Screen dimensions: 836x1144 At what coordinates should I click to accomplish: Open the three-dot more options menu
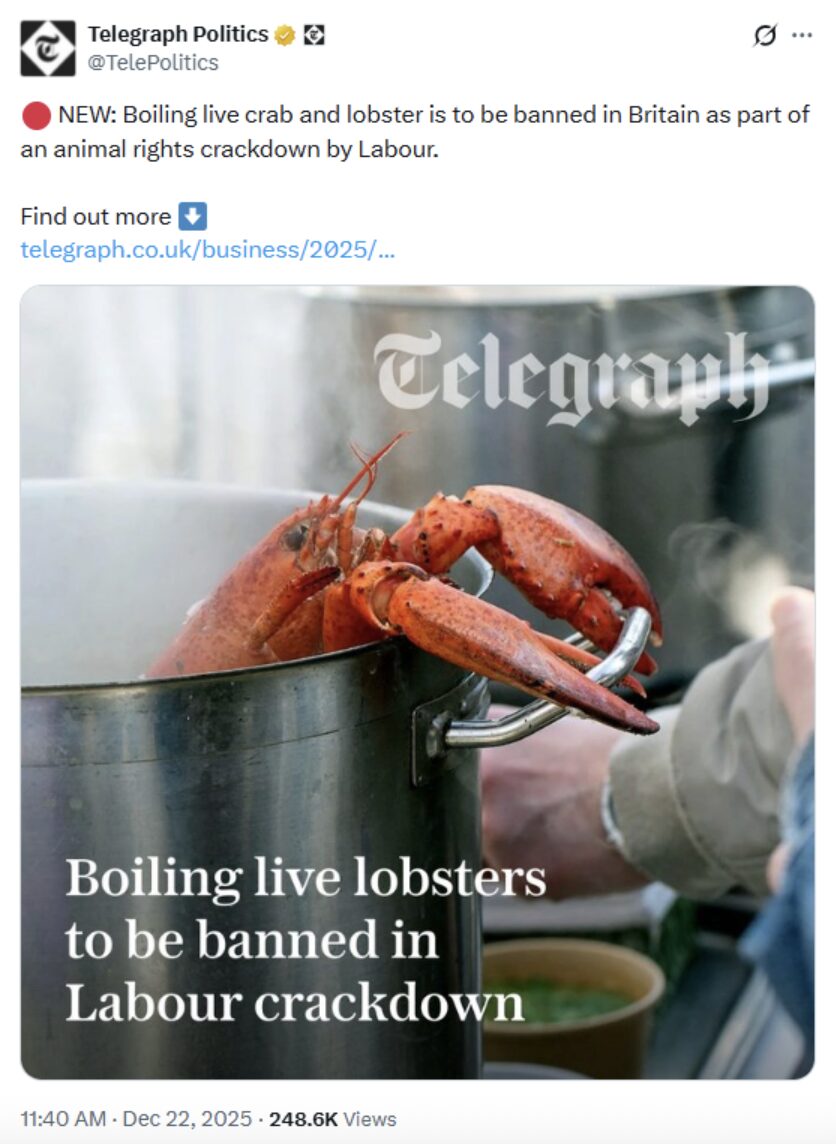(802, 35)
